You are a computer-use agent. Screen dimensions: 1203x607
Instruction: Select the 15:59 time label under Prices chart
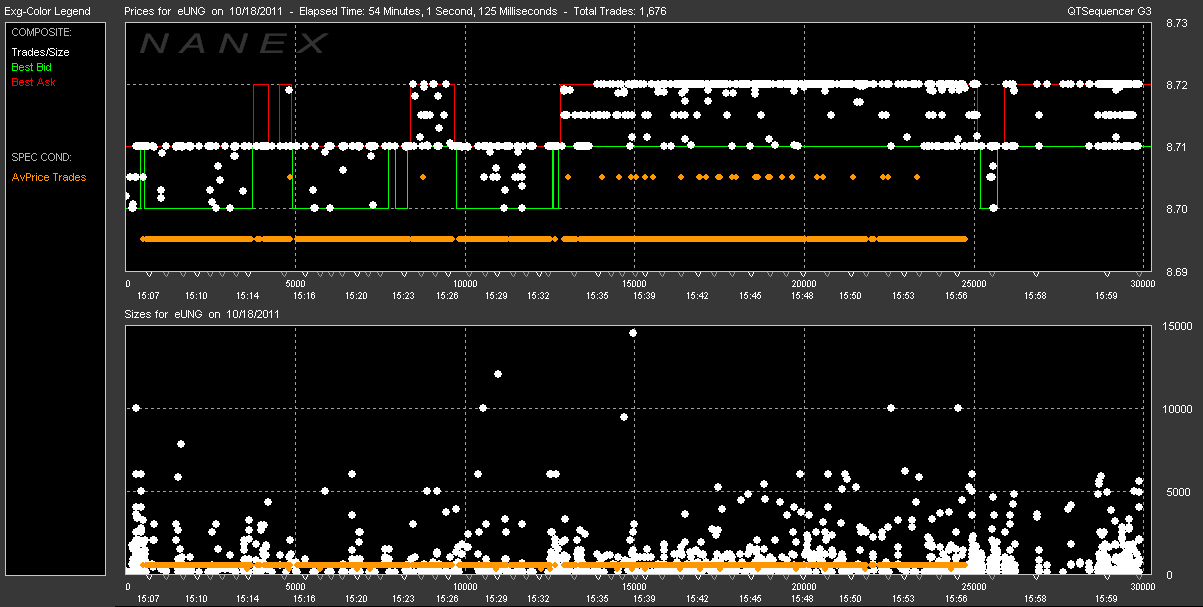1105,296
